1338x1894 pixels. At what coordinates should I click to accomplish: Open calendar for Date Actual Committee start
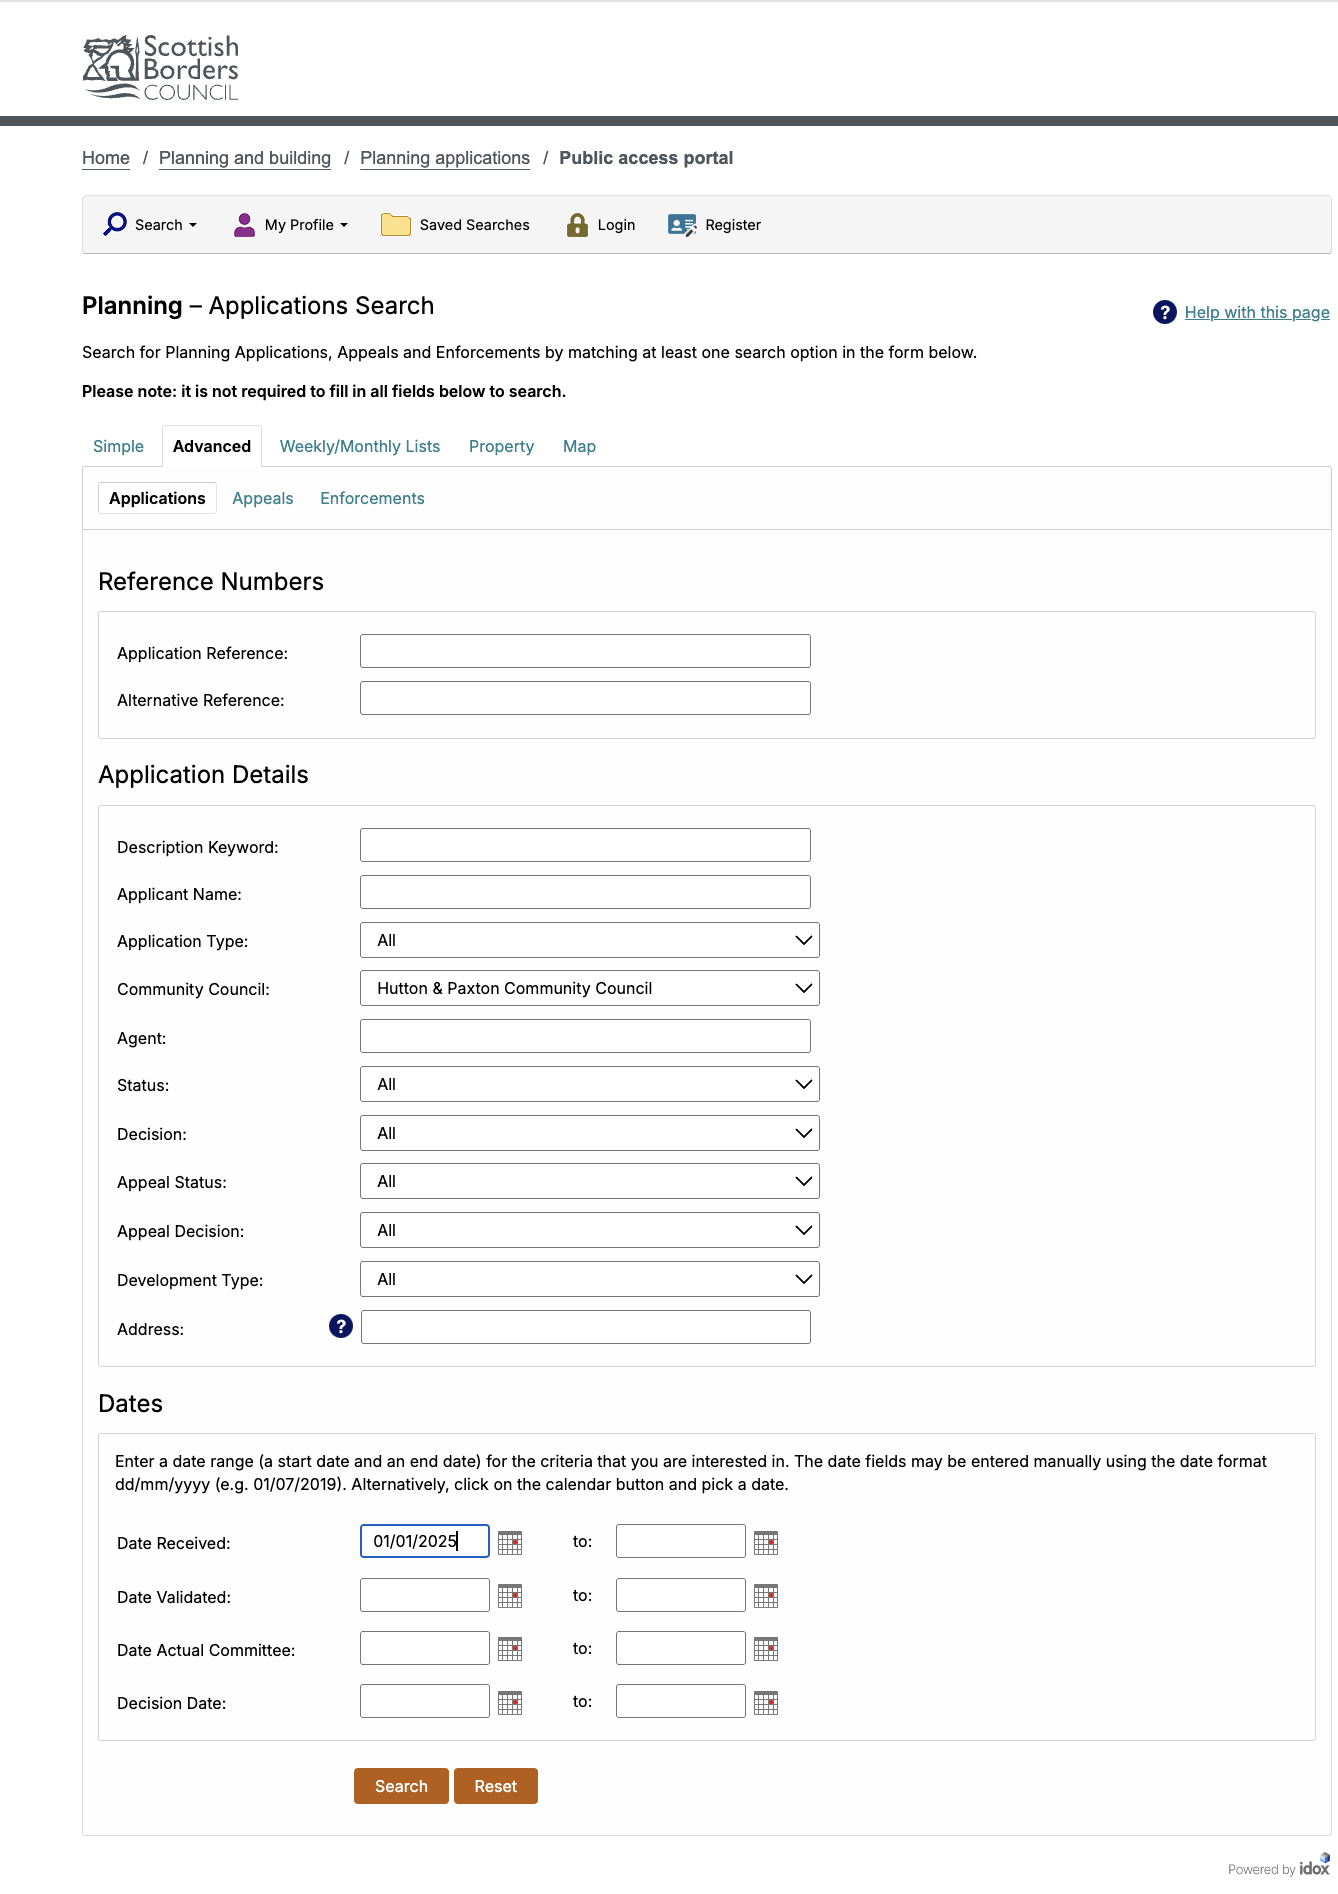[x=510, y=1649]
